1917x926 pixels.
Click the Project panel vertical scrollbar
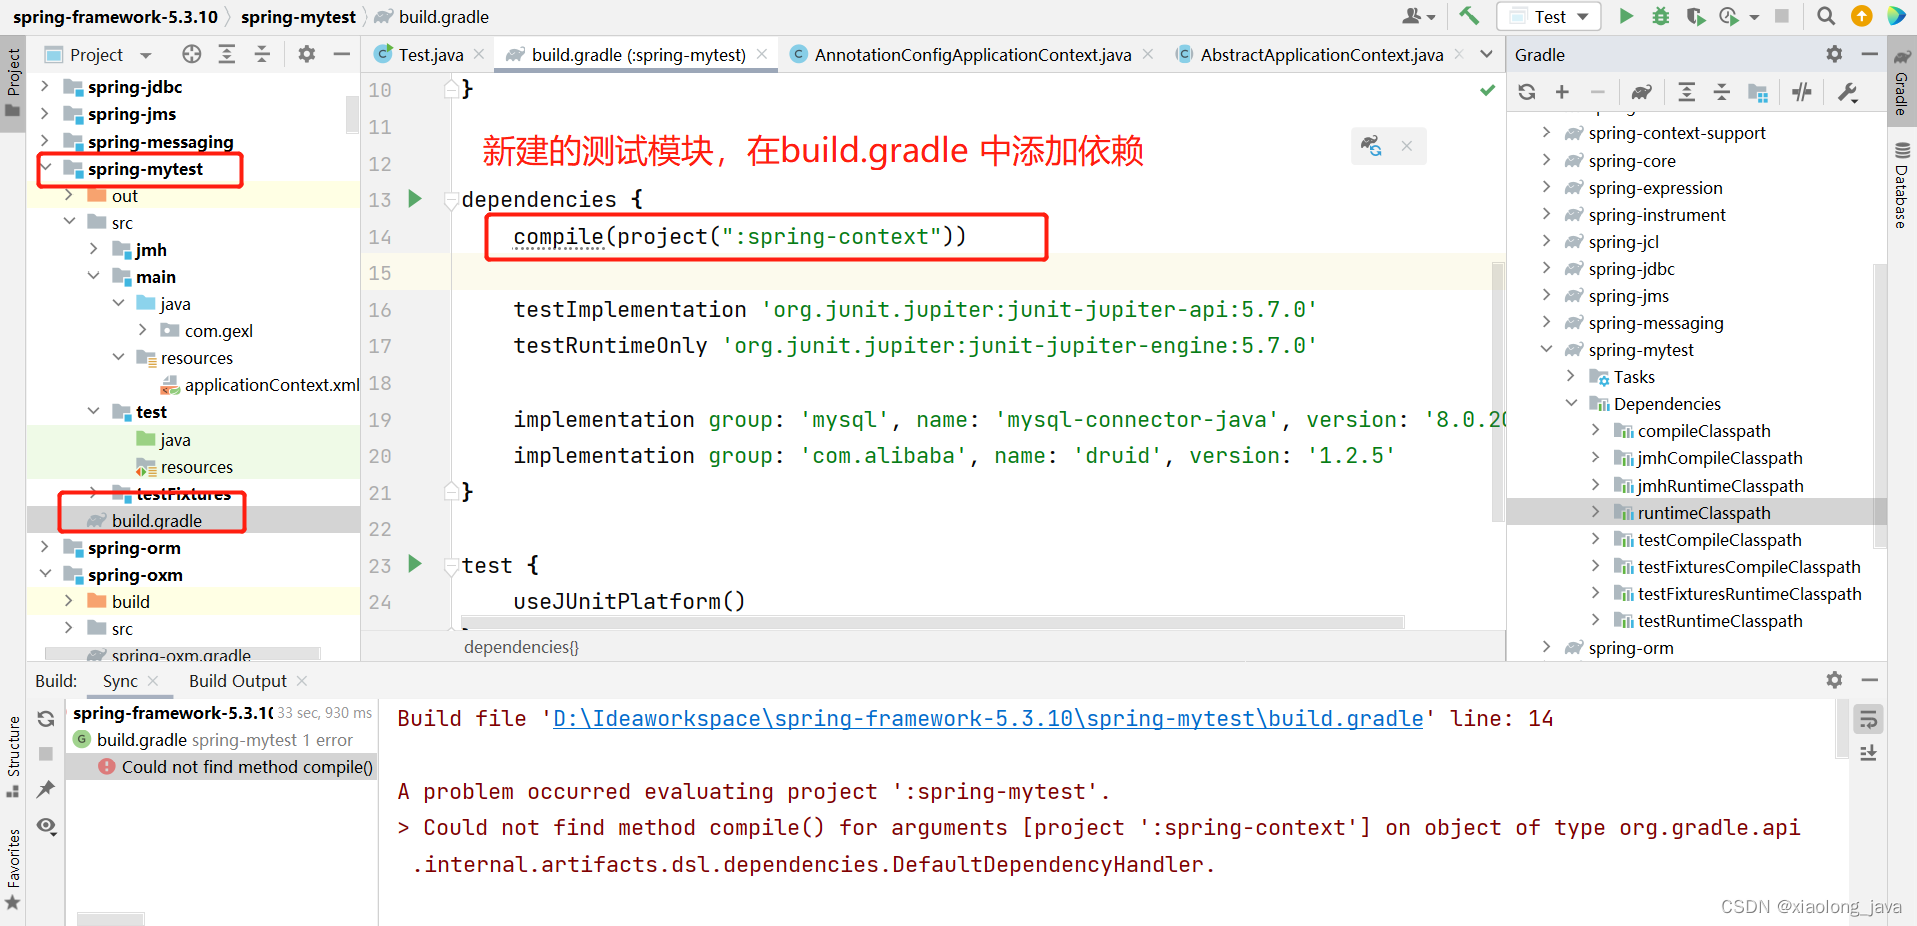(352, 115)
